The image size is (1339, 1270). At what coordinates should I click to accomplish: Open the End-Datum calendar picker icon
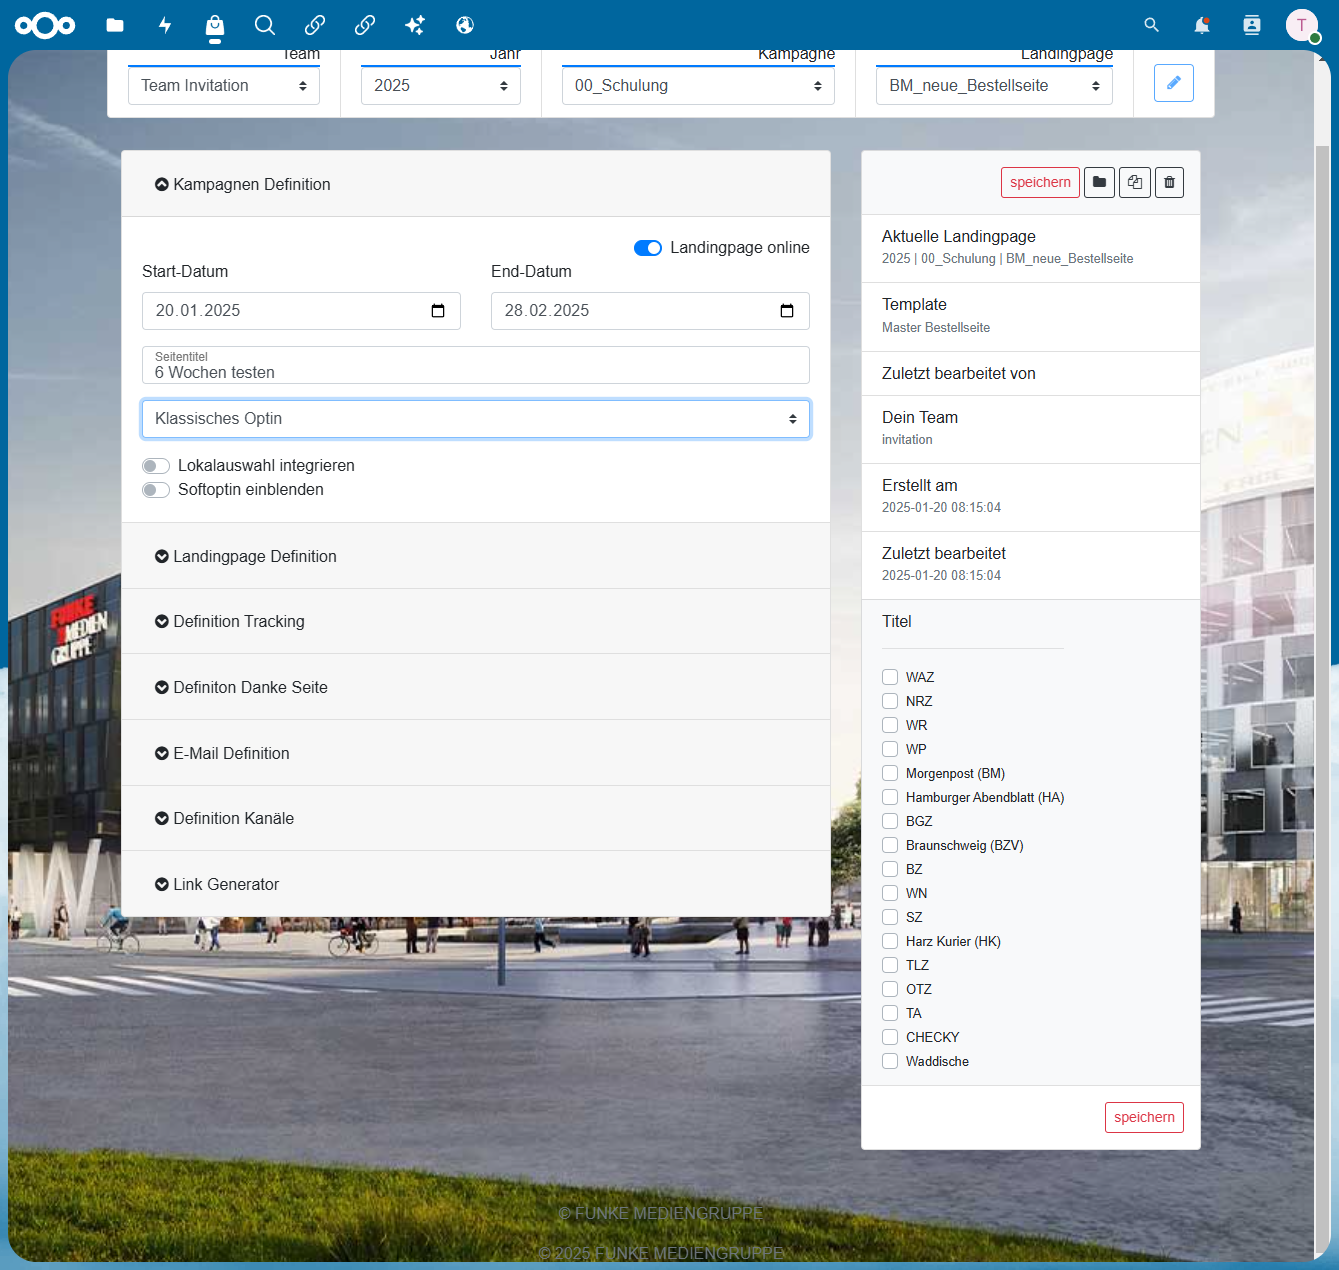tap(787, 311)
